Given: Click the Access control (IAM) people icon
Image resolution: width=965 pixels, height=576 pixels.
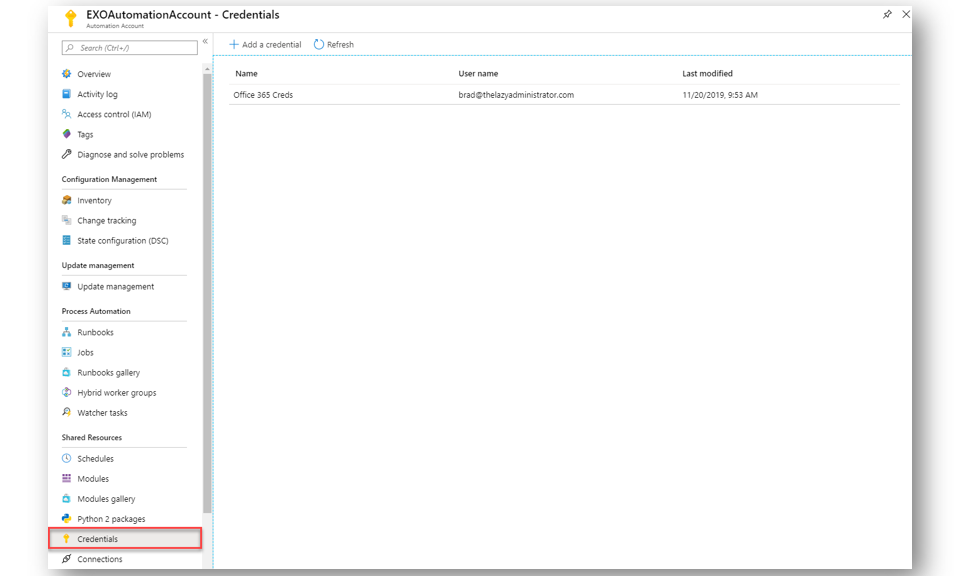Looking at the screenshot, I should pos(66,114).
